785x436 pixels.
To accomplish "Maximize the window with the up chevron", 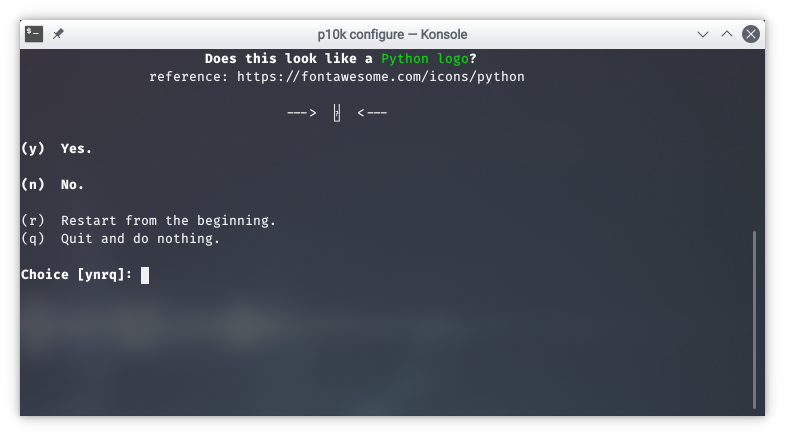I will click(727, 34).
